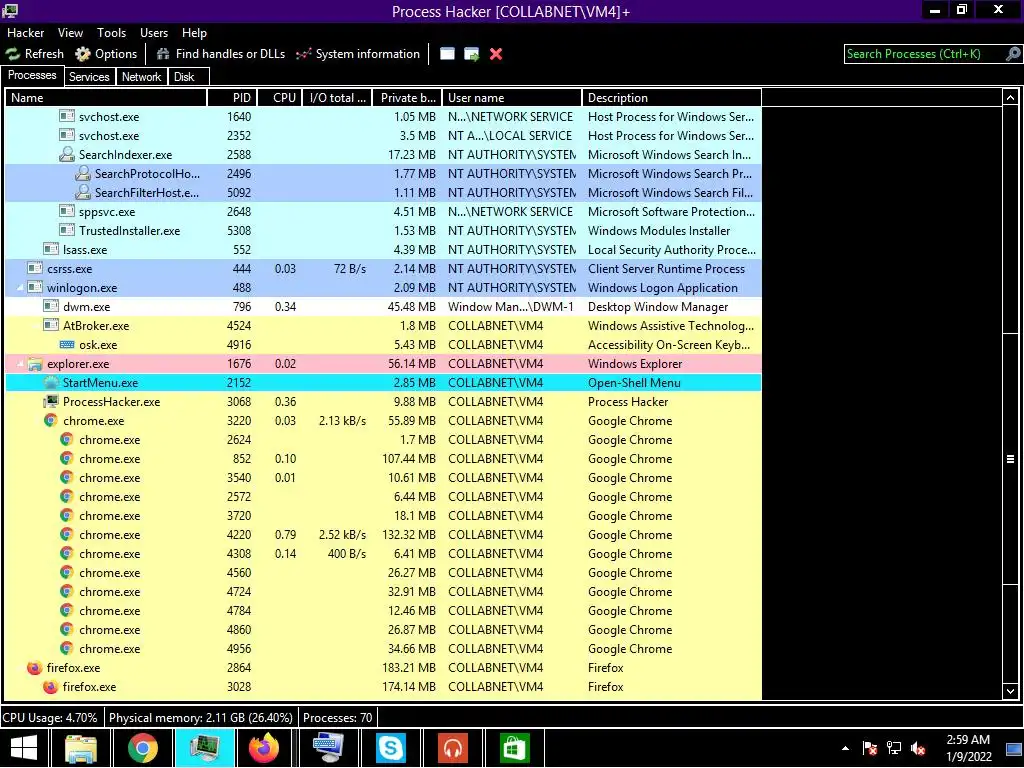Click the scrollbar down arrow

[1010, 691]
